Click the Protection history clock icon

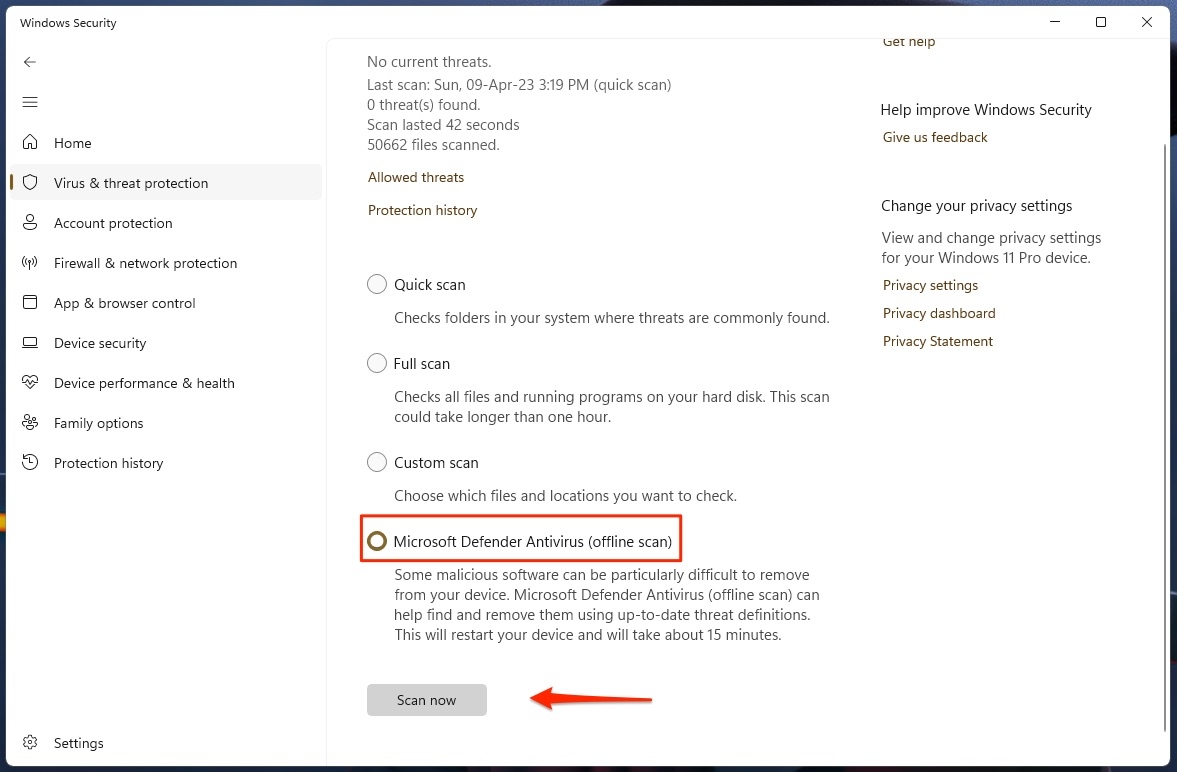click(30, 462)
